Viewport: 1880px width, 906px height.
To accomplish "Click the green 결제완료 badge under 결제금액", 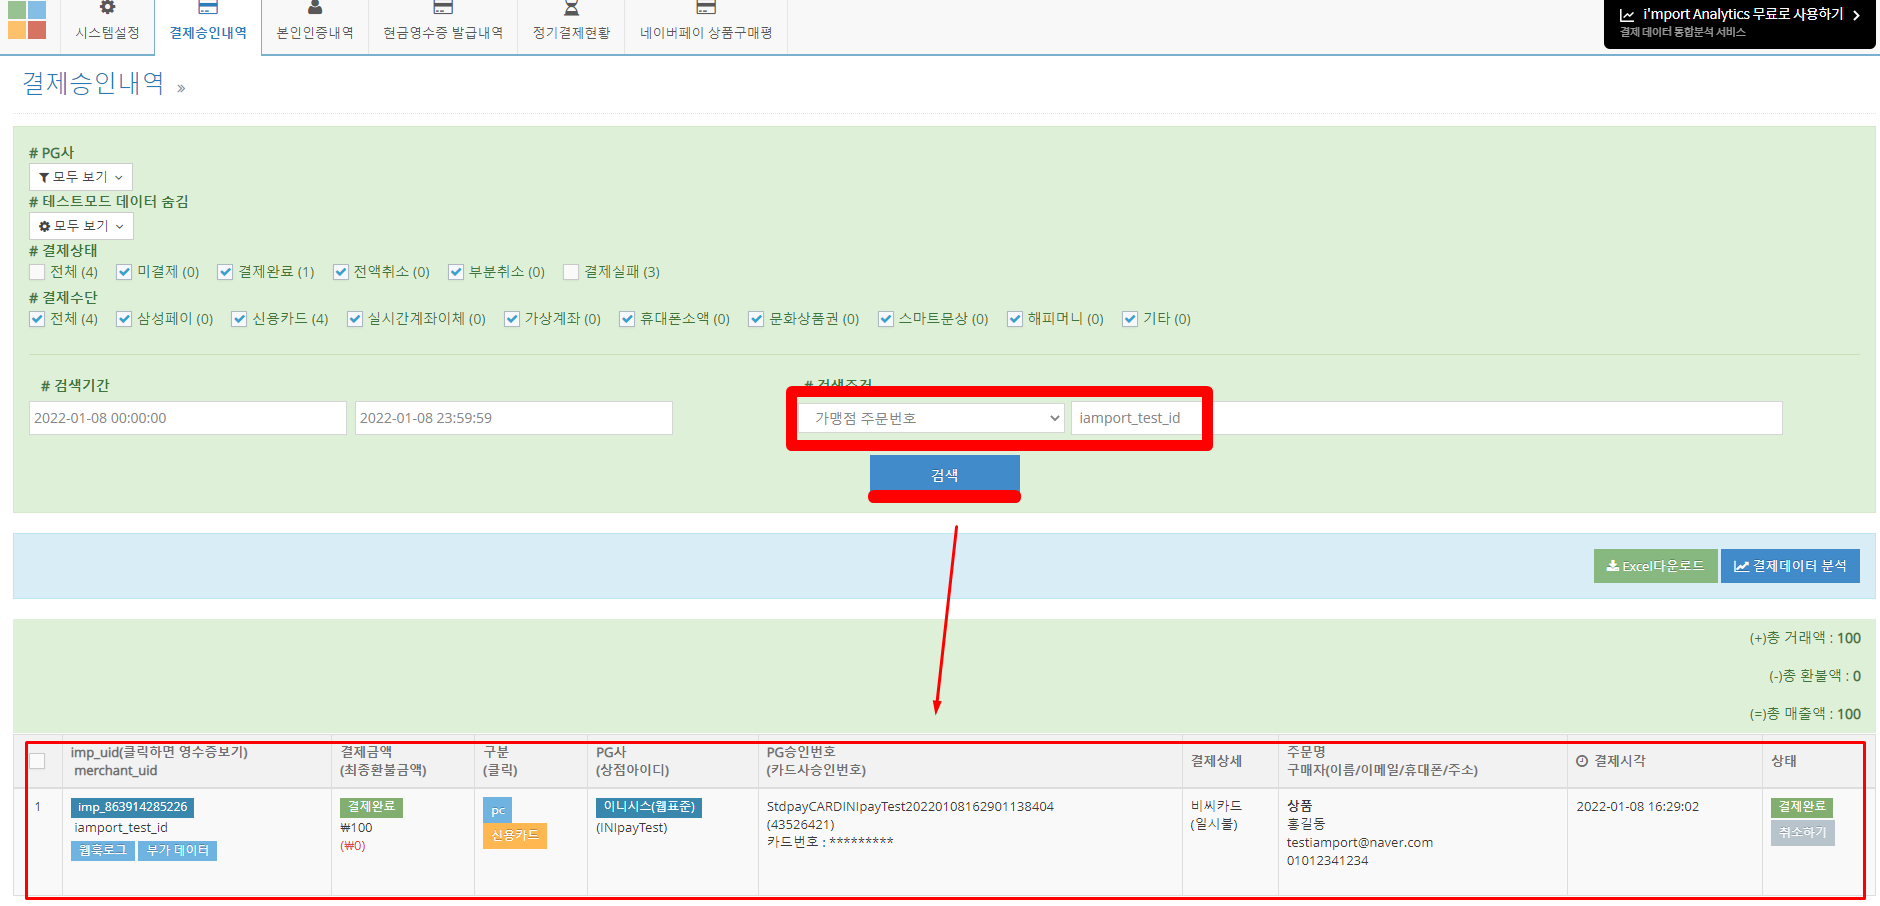I will pos(371,807).
